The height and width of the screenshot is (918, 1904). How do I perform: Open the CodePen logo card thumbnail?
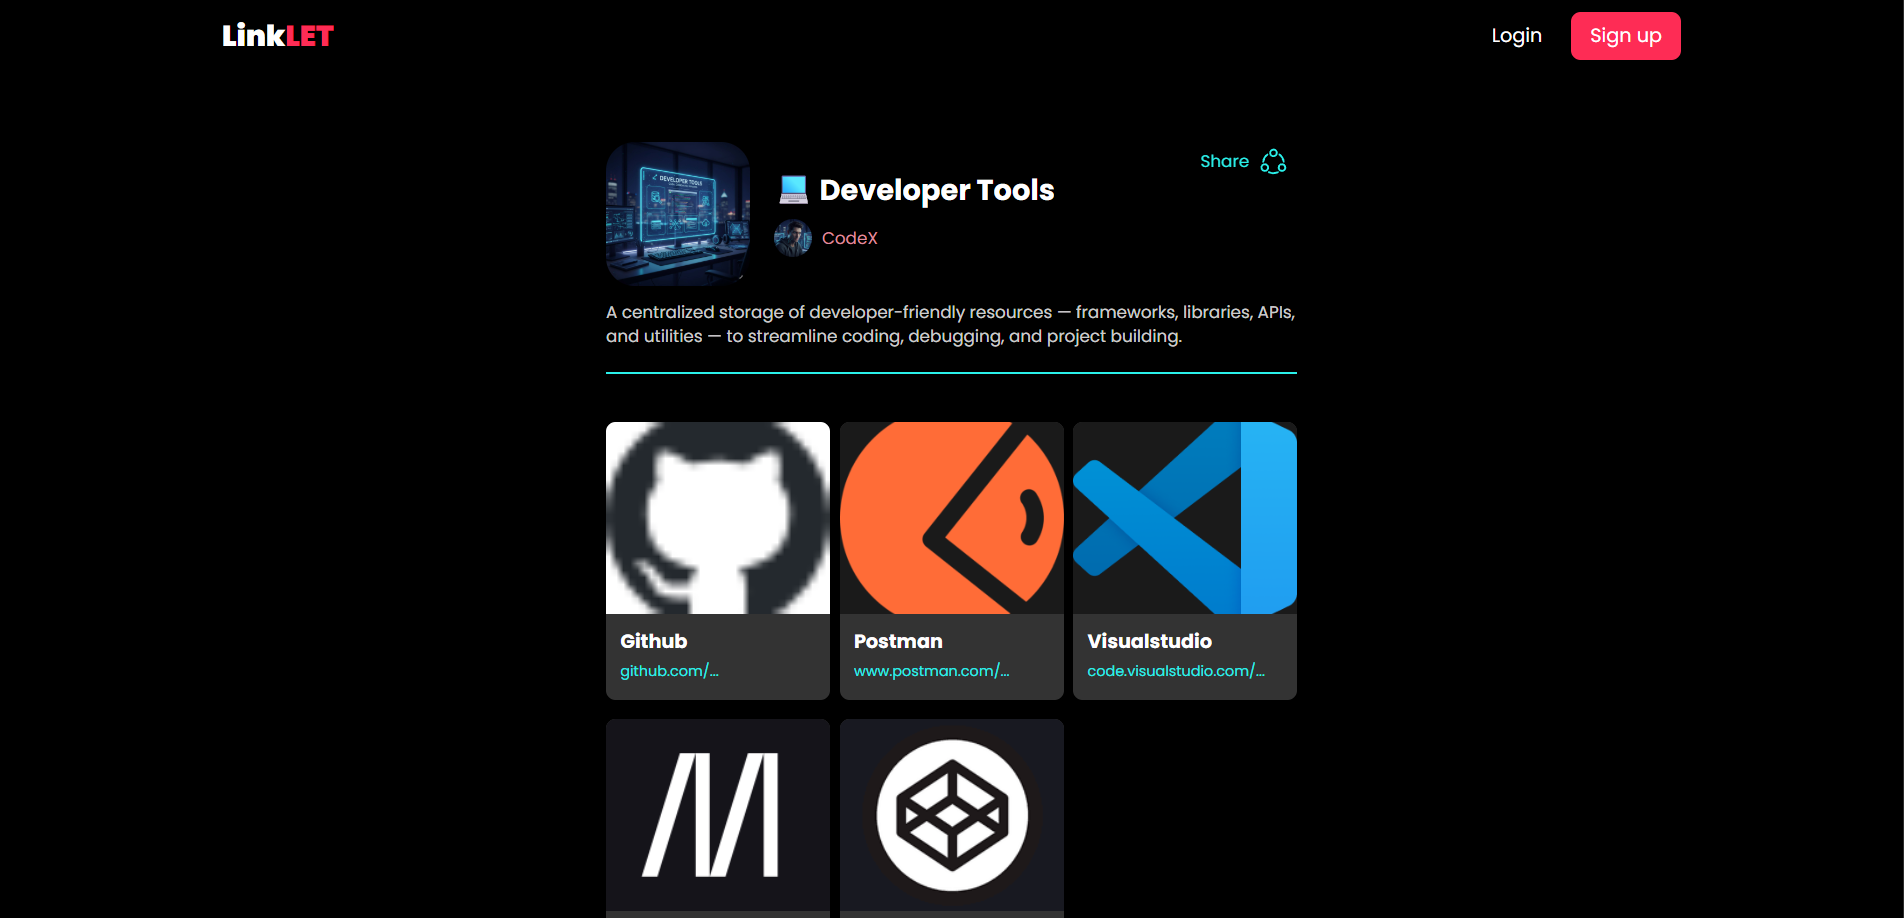pyautogui.click(x=952, y=815)
